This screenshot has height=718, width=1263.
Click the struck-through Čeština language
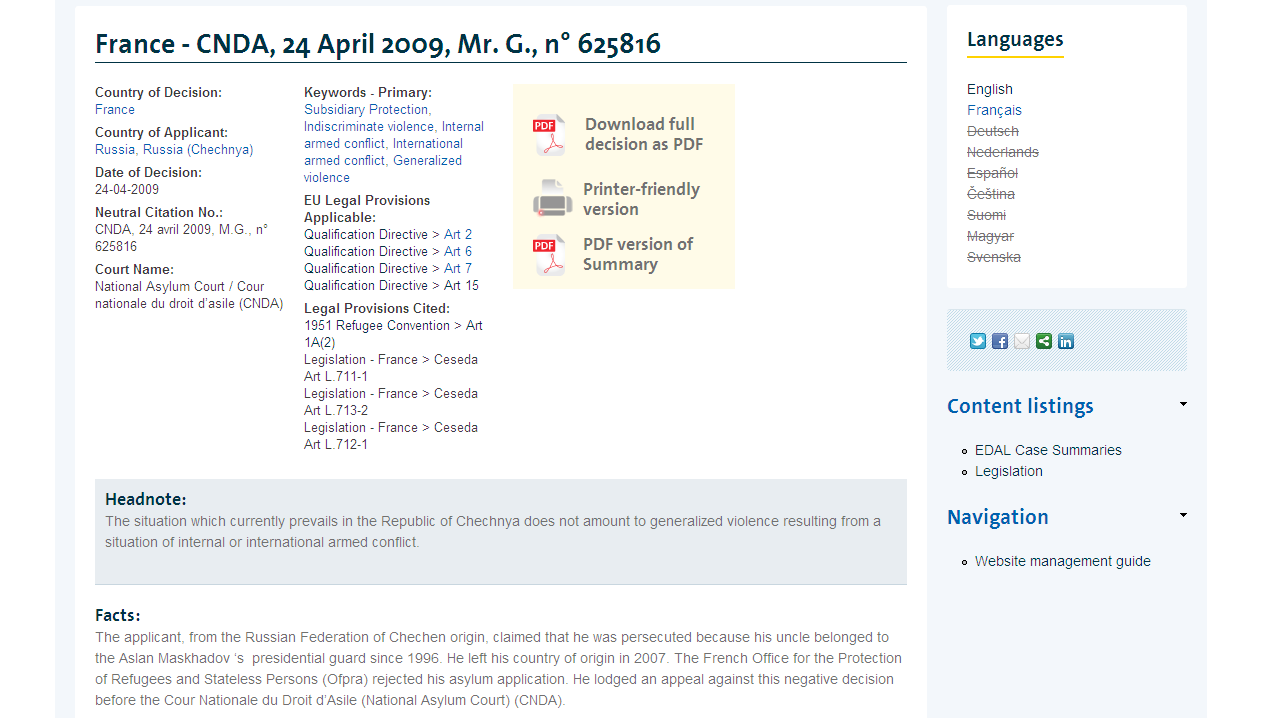coord(991,194)
